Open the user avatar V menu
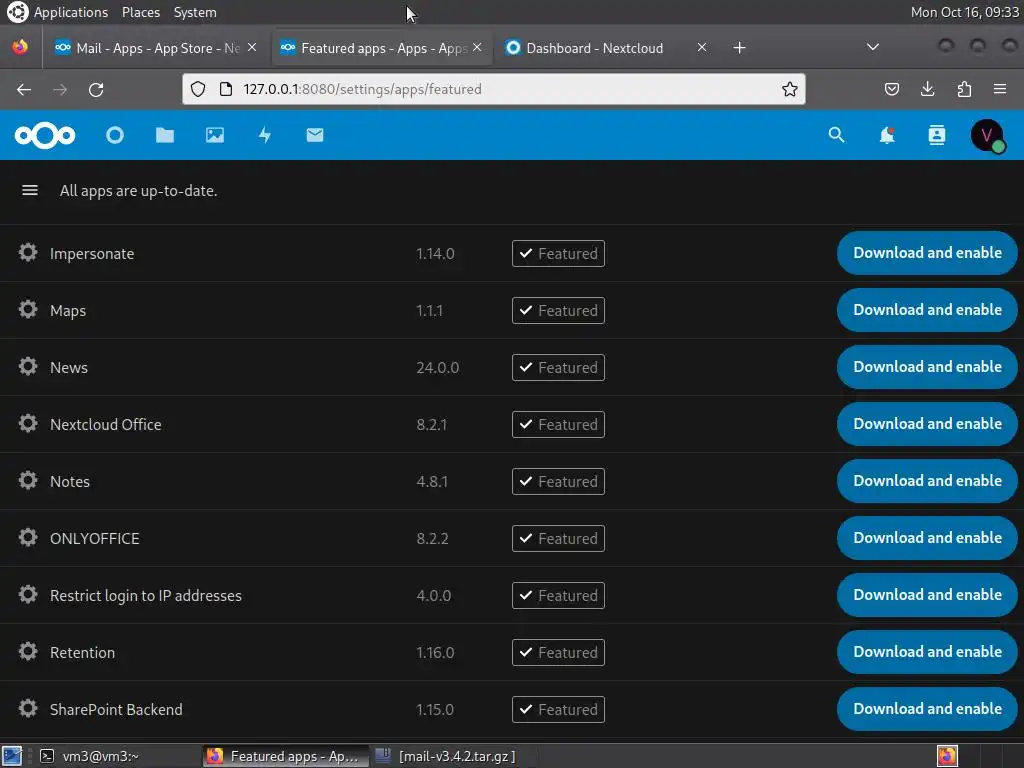This screenshot has width=1024, height=768. (987, 135)
